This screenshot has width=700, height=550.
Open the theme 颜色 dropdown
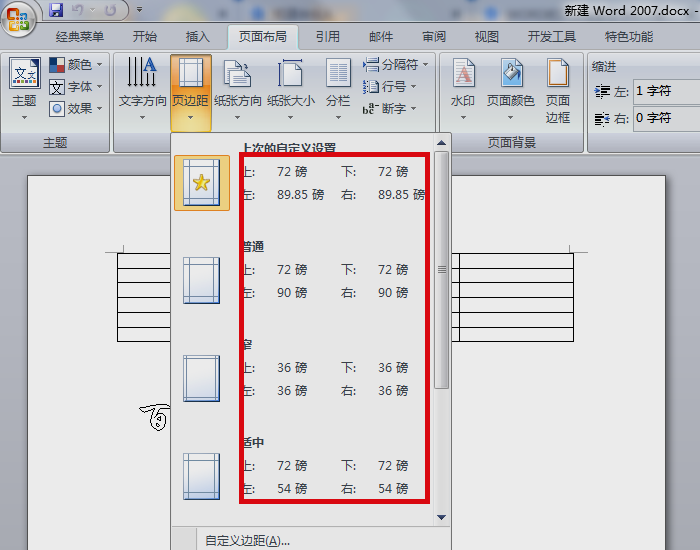(75, 65)
